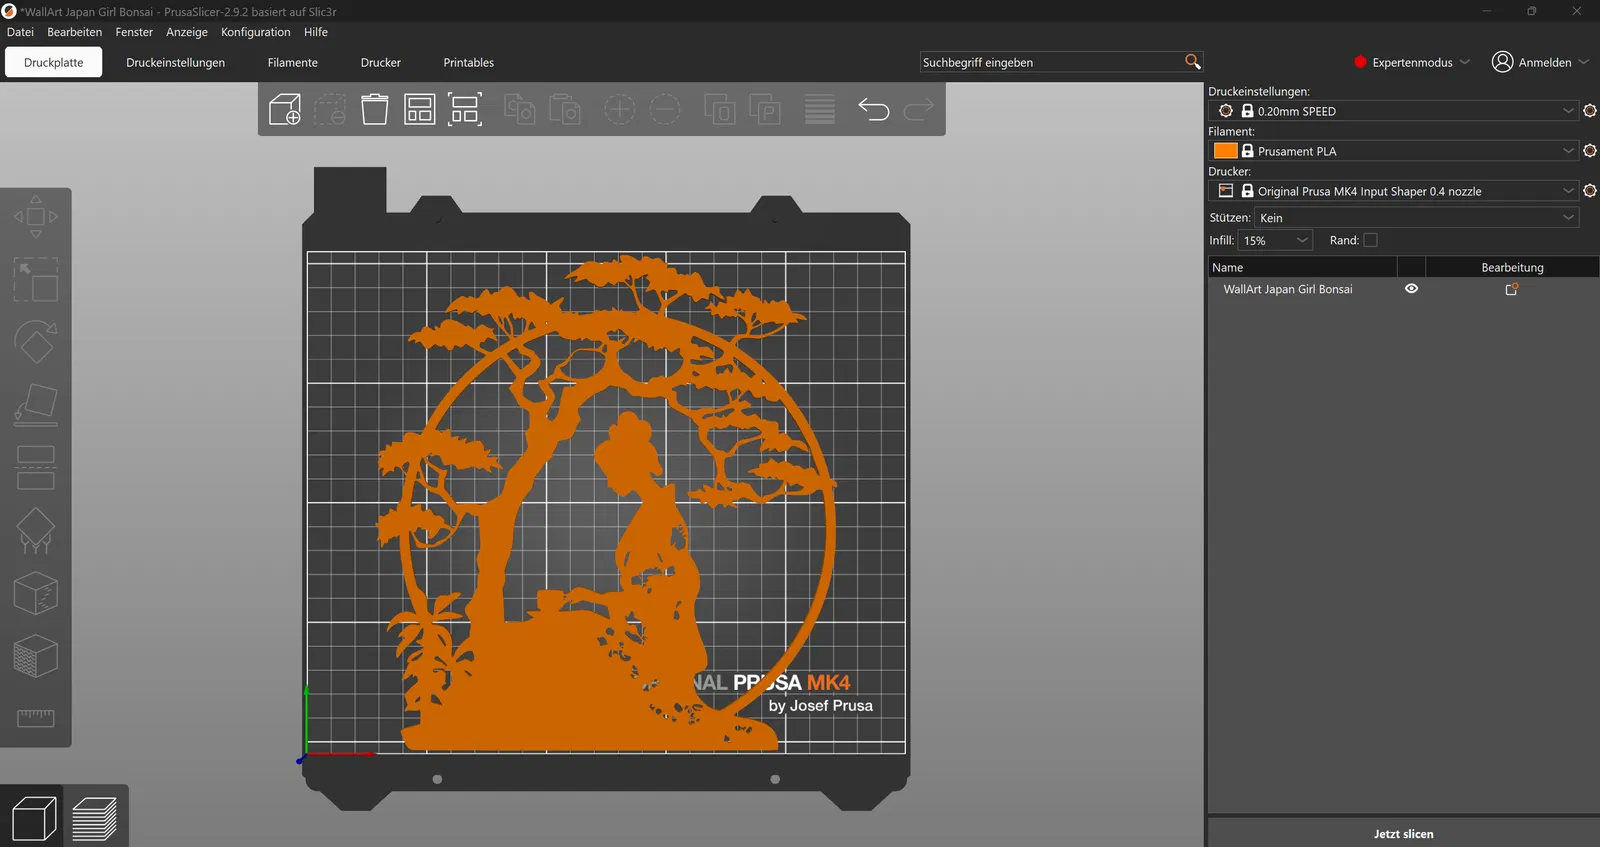Select the Scale tool in left sidebar
1600x847 pixels.
tap(36, 280)
